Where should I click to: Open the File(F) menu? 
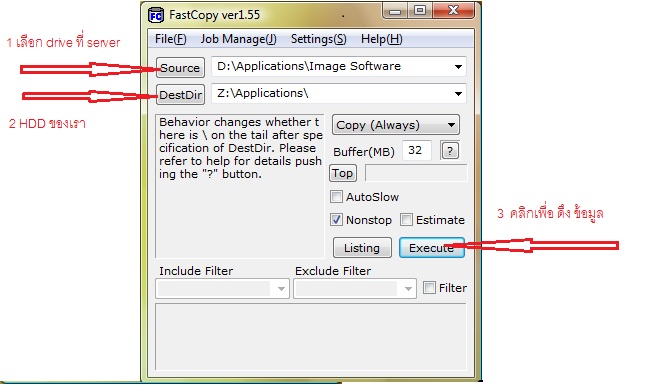pyautogui.click(x=171, y=39)
